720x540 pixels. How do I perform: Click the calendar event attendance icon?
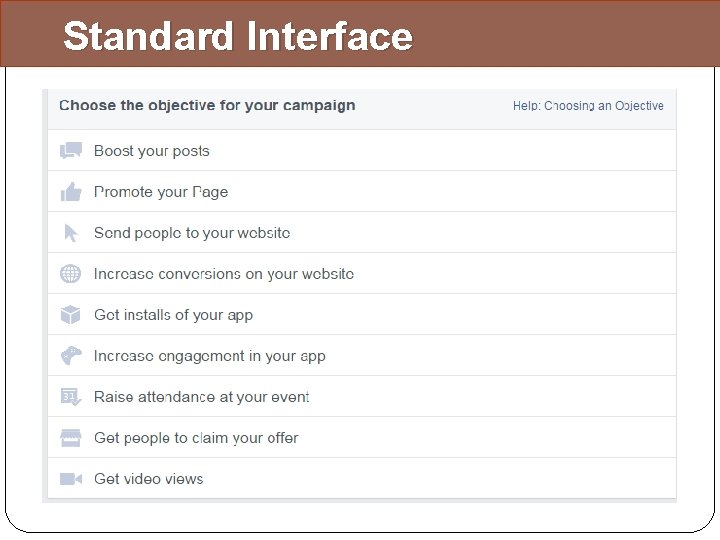pos(70,397)
